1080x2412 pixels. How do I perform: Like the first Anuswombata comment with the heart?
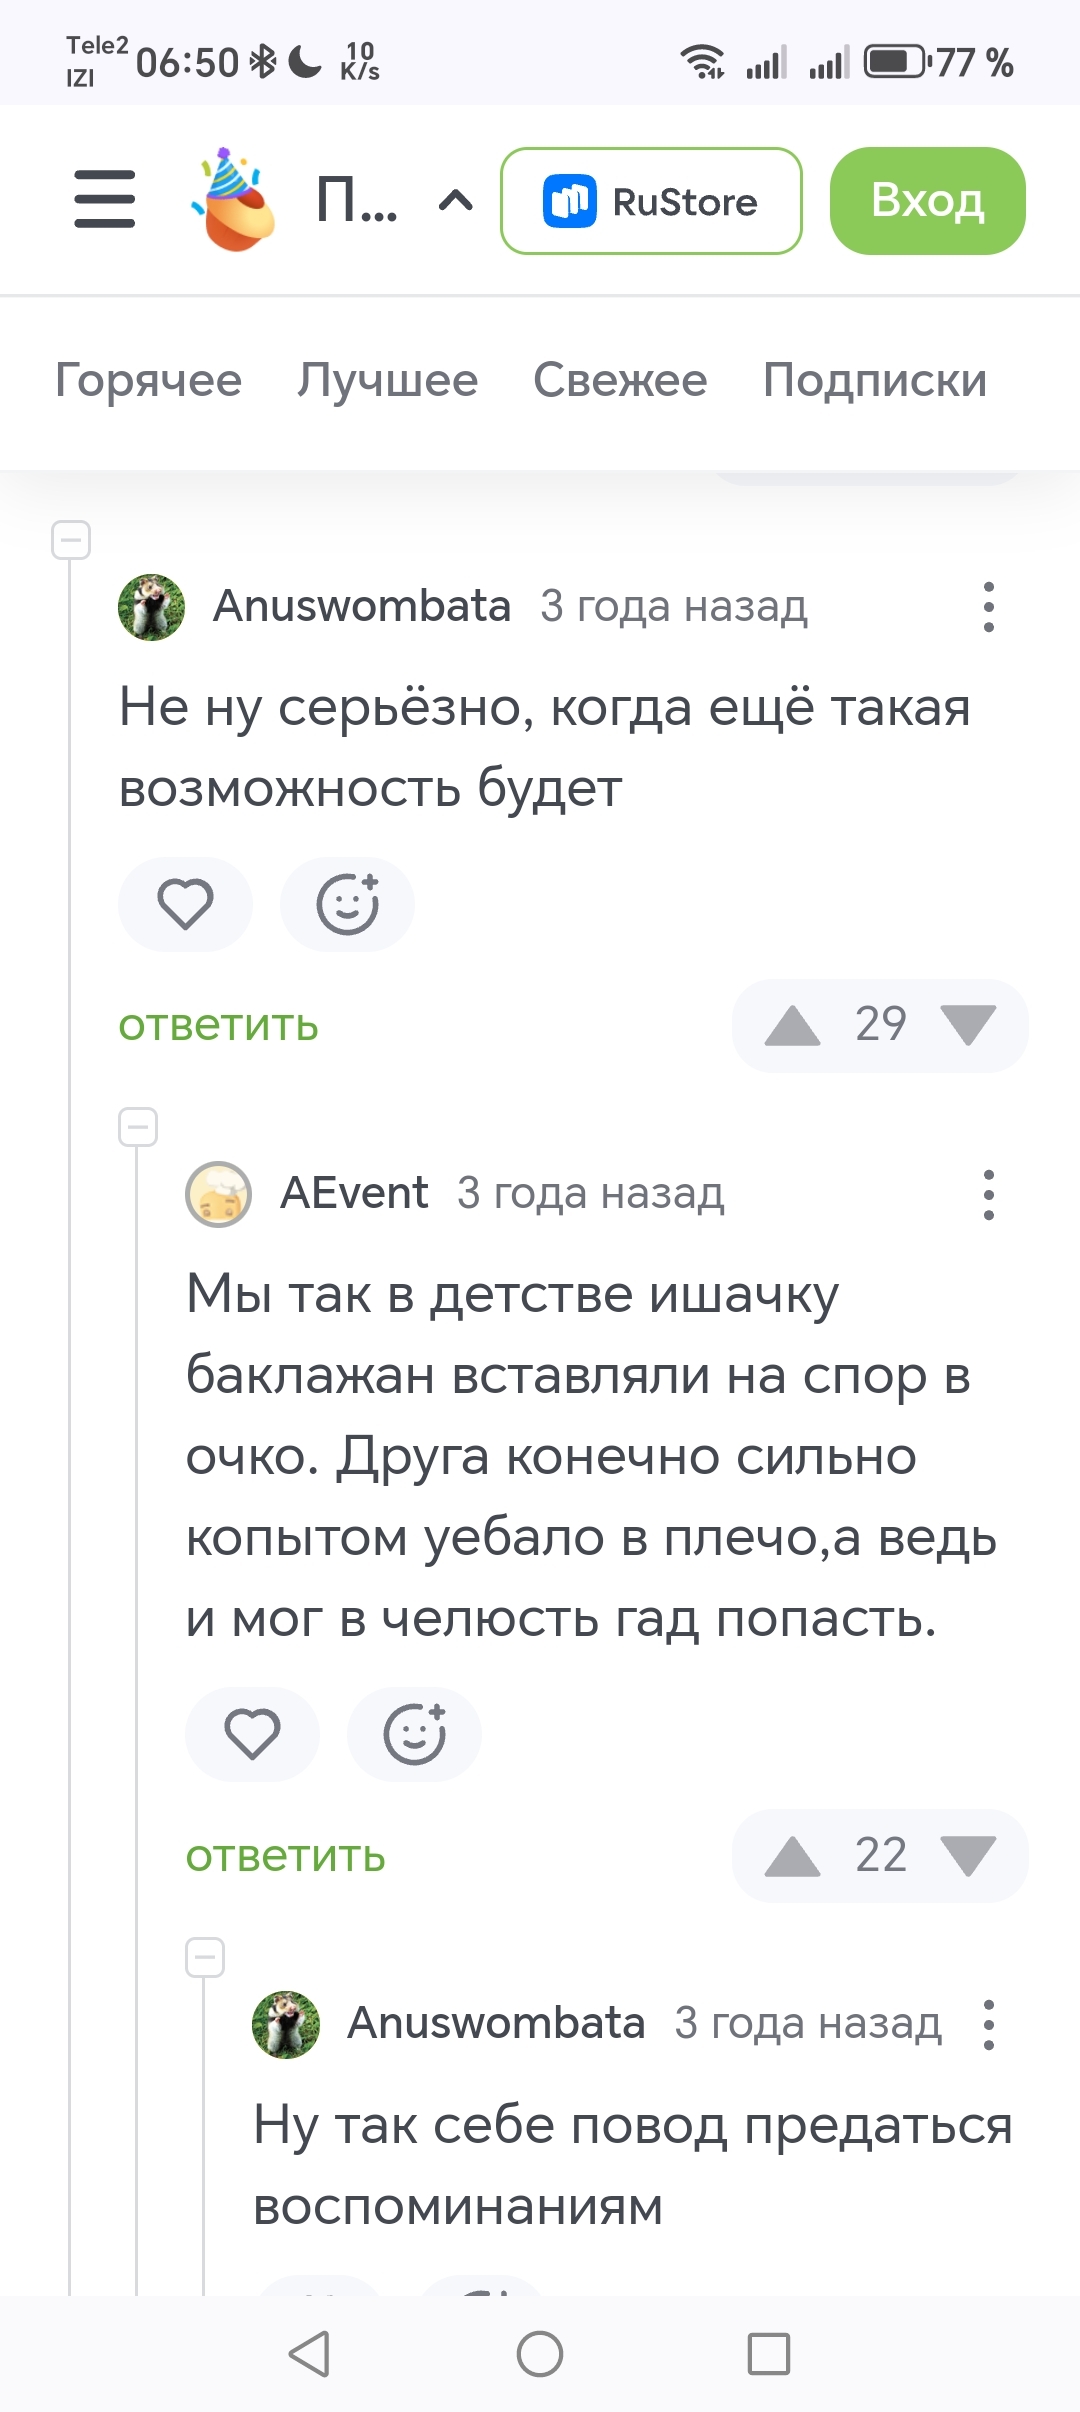tap(185, 904)
